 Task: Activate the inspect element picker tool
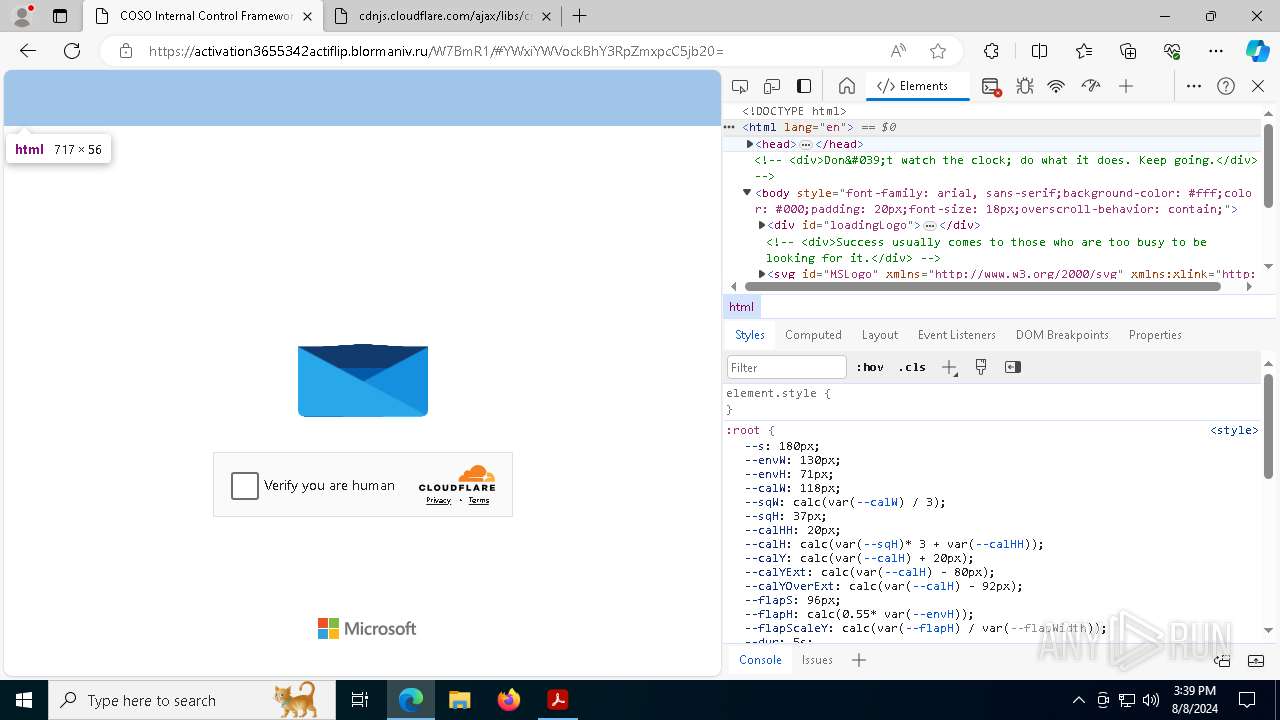click(740, 86)
